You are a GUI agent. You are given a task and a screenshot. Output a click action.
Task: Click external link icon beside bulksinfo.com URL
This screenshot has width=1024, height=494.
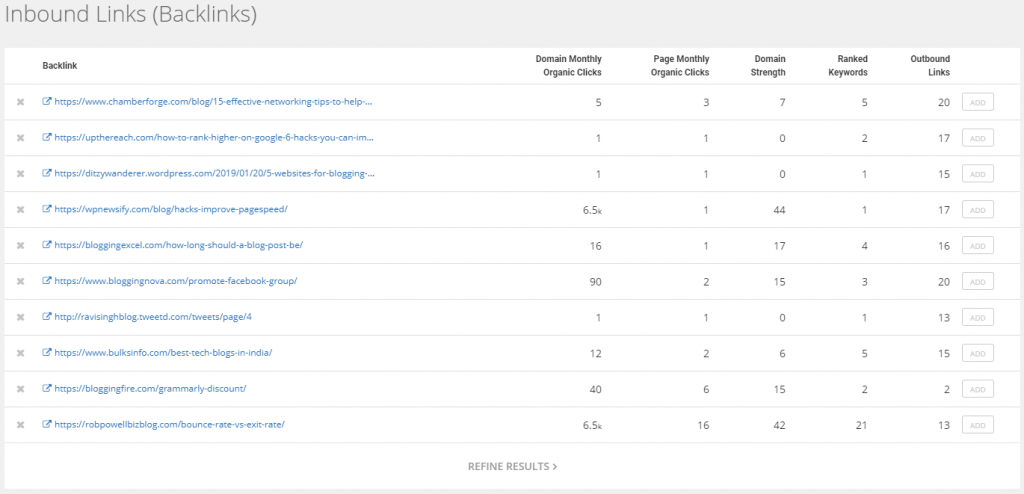coord(47,353)
